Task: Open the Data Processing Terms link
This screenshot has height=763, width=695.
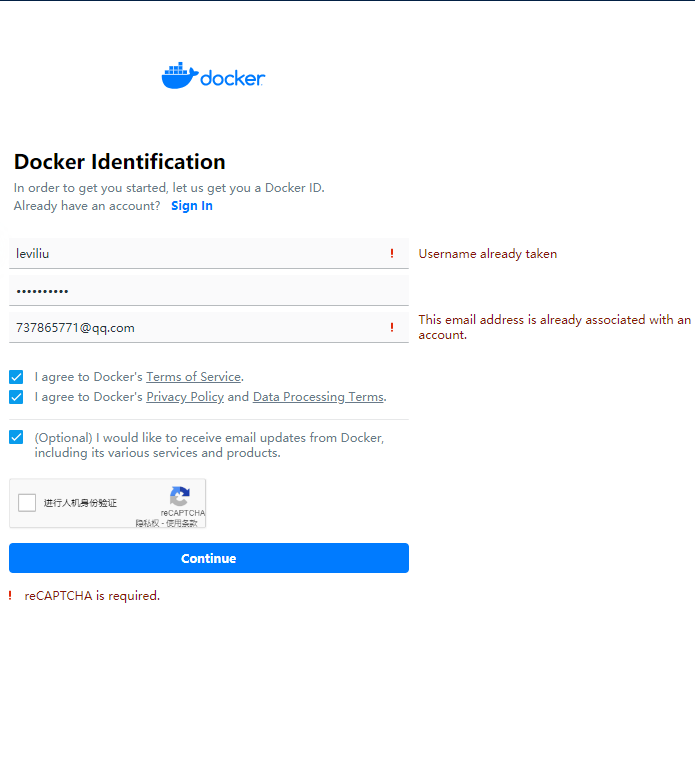Action: (x=318, y=397)
